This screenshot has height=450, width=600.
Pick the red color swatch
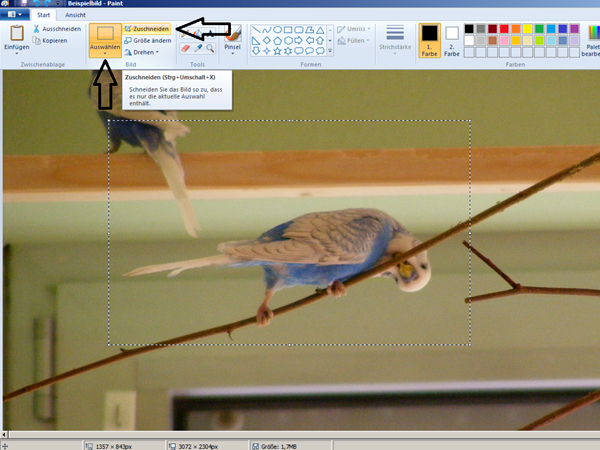click(x=504, y=29)
